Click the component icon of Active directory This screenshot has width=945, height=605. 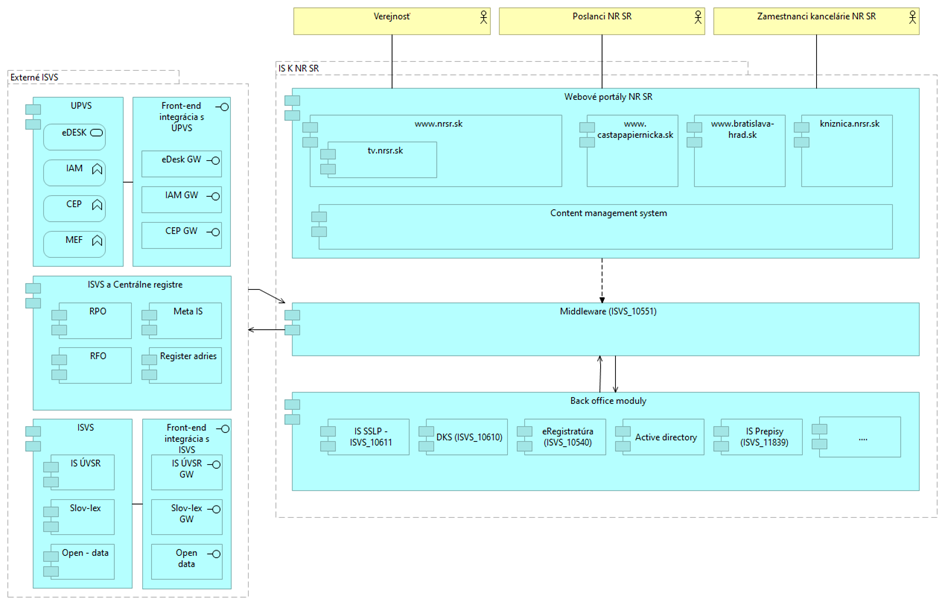pyautogui.click(x=623, y=439)
